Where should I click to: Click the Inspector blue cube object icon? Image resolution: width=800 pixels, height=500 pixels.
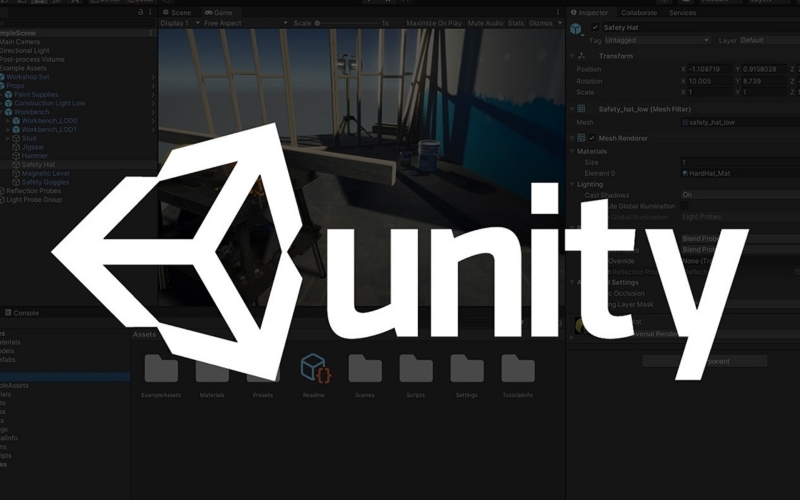click(x=576, y=29)
